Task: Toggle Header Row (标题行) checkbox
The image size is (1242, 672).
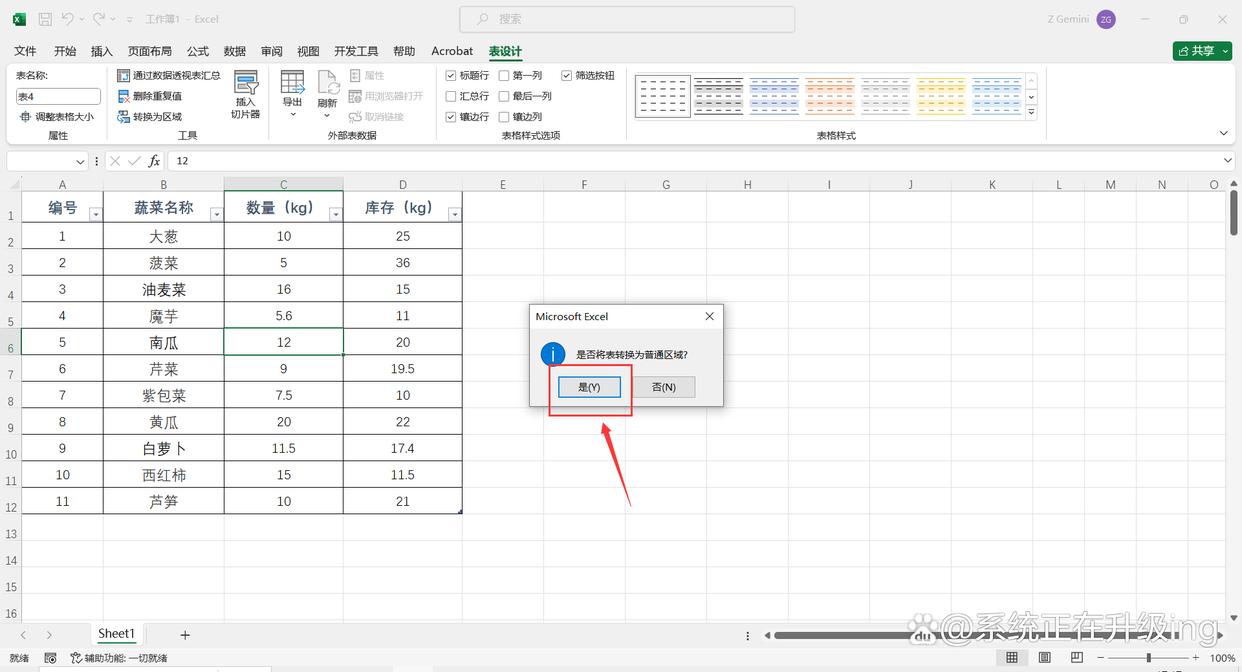Action: 451,75
